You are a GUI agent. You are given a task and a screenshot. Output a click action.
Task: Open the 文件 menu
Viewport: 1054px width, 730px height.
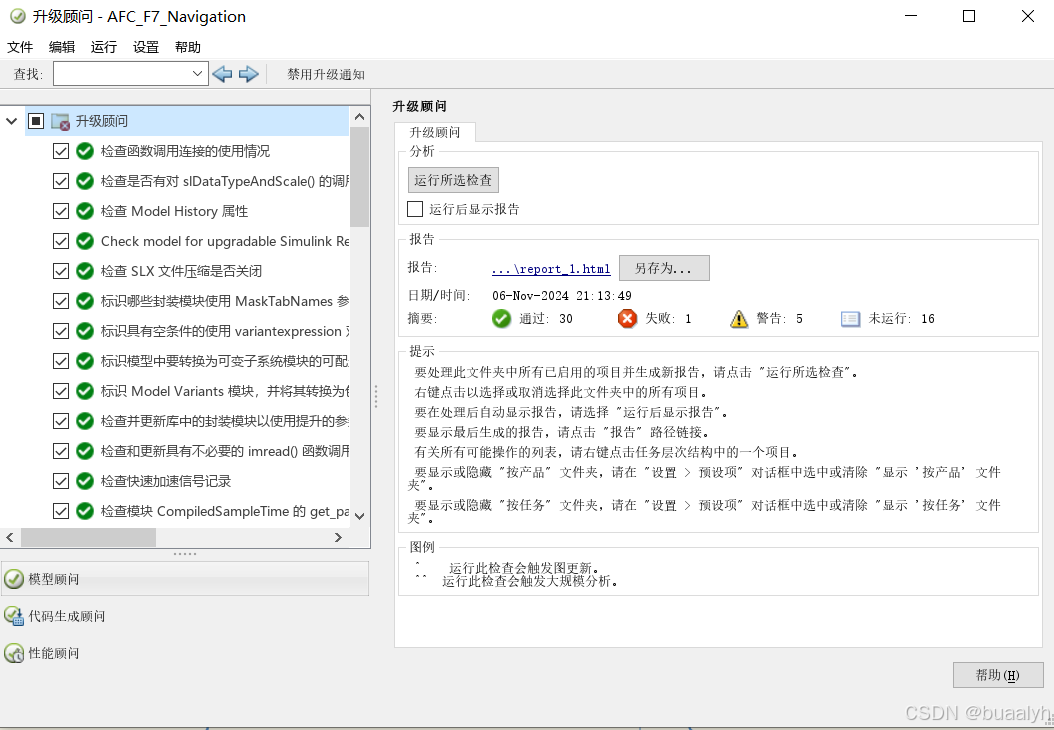(19, 47)
